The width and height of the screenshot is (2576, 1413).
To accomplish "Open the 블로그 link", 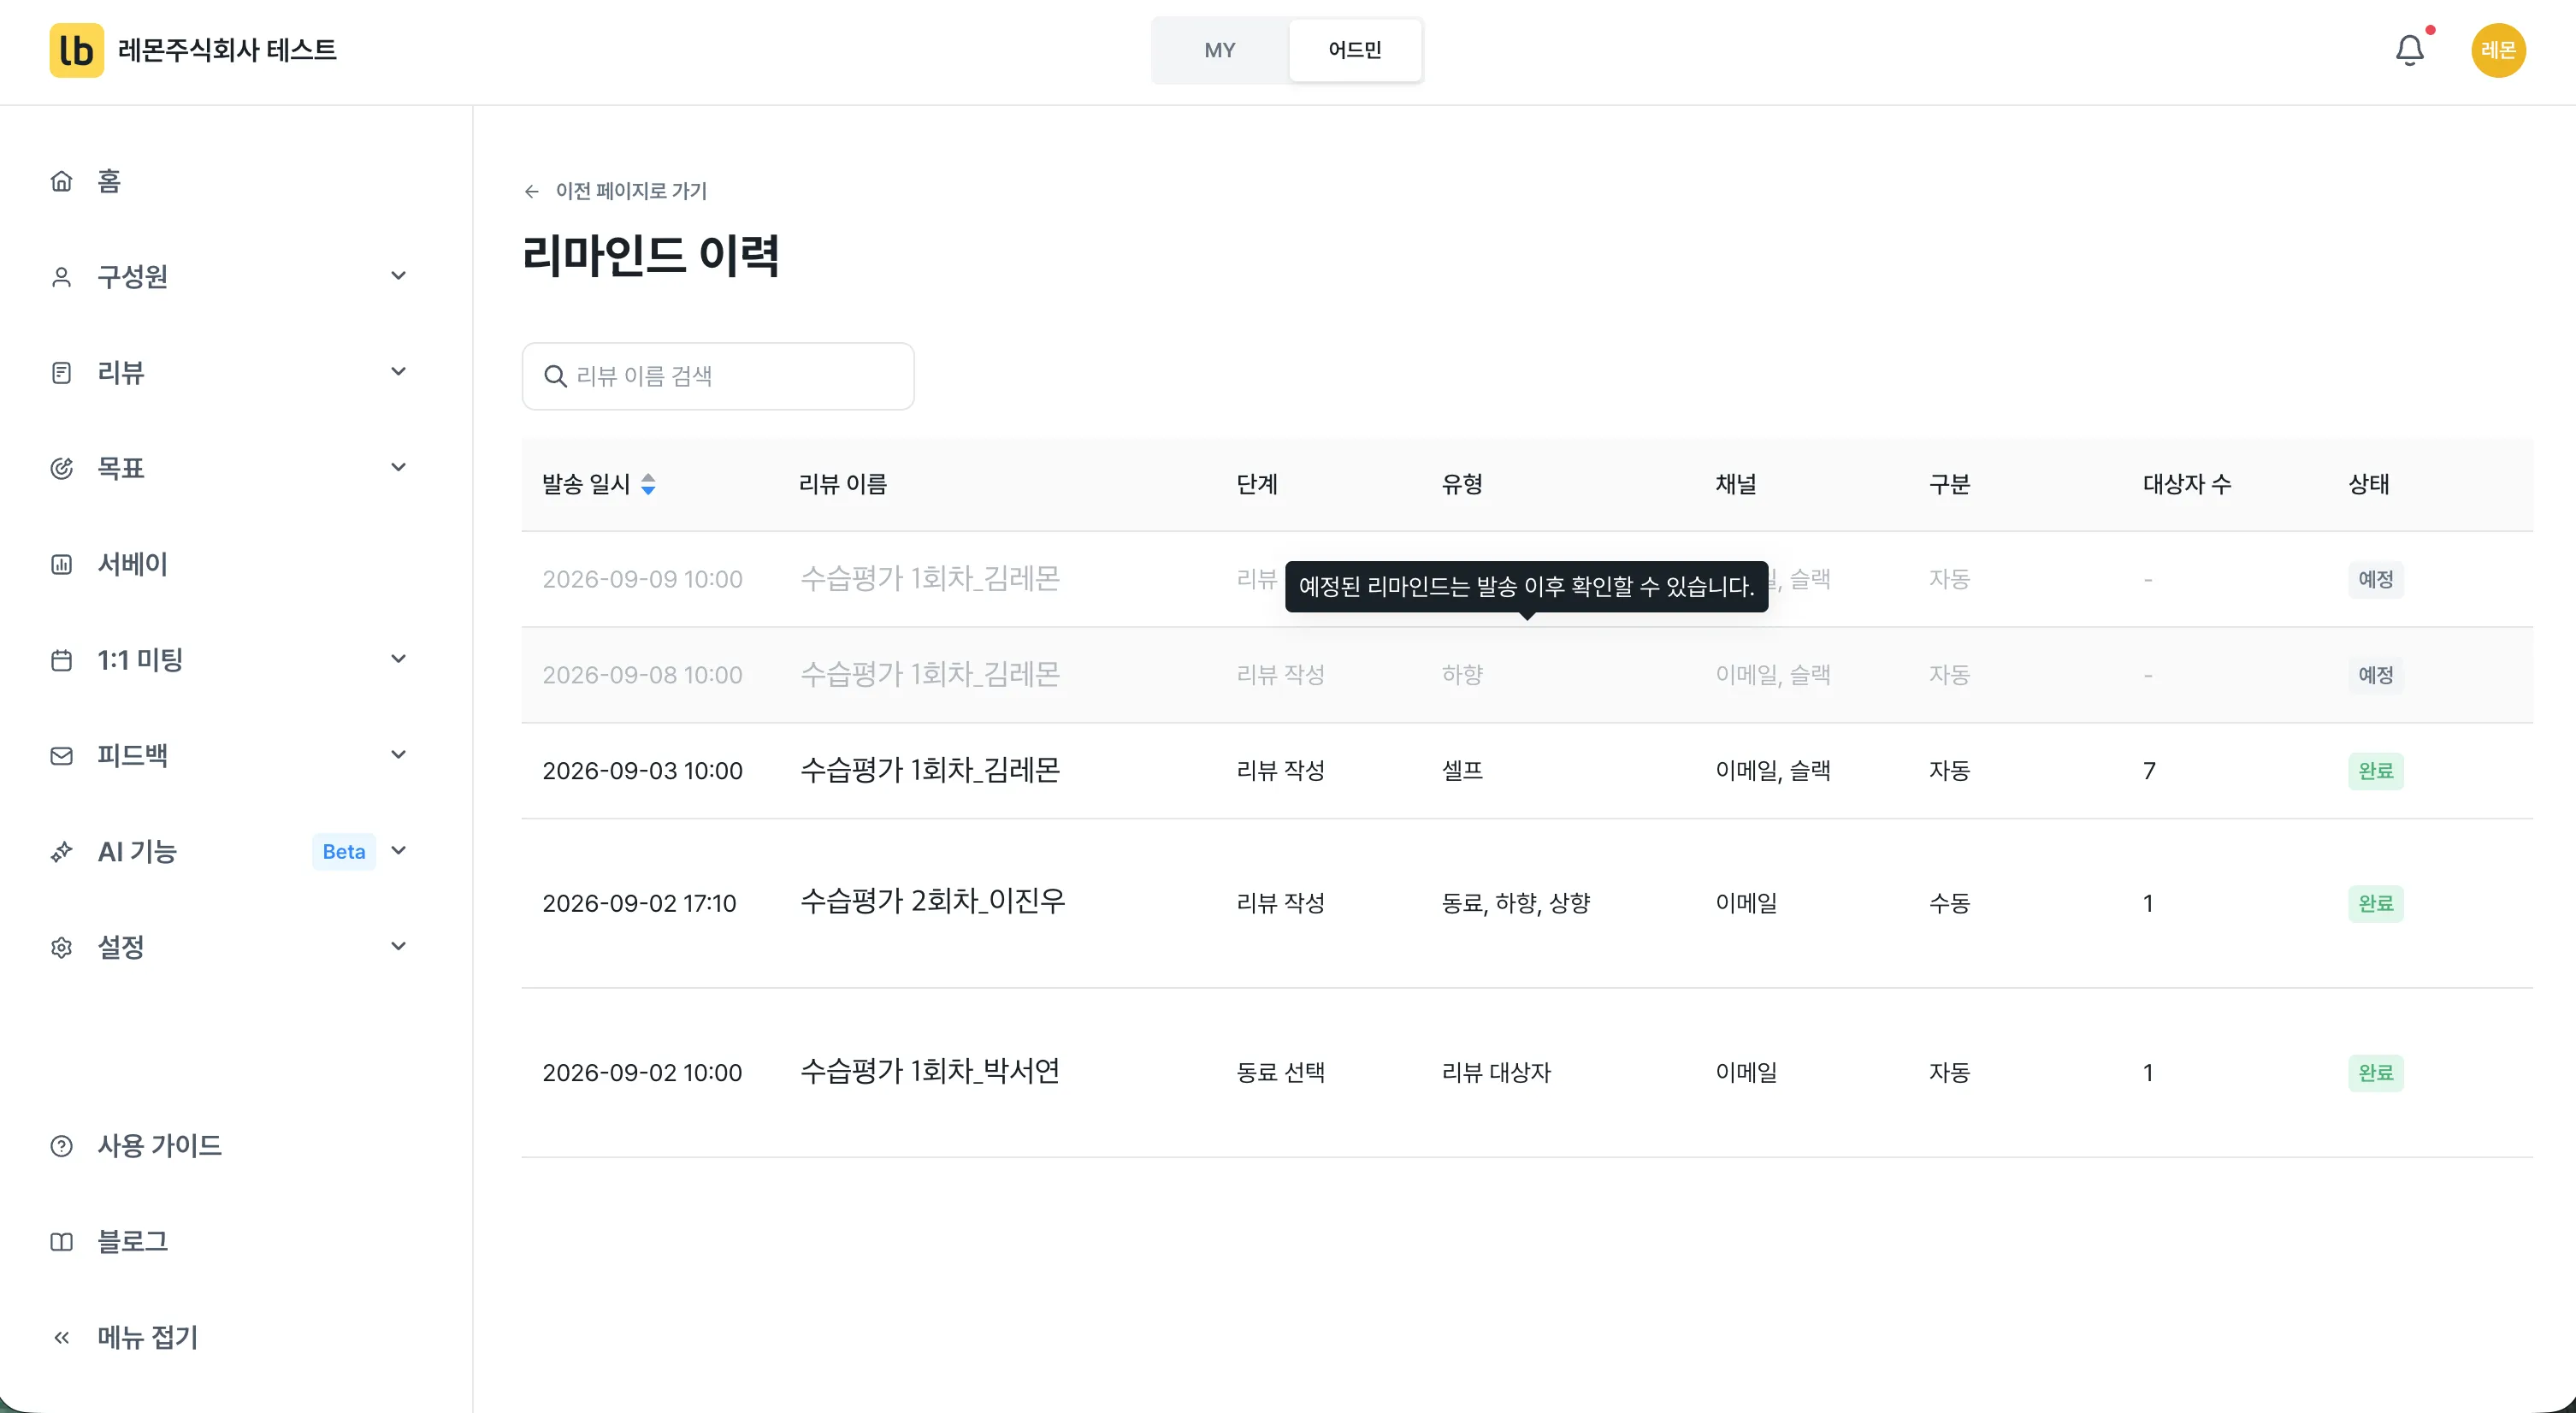I will (132, 1242).
